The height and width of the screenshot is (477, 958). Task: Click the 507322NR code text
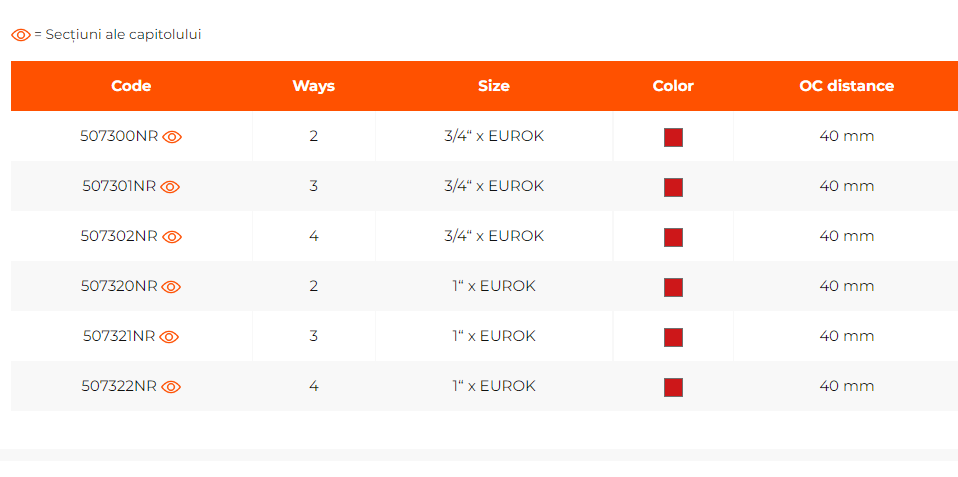point(119,387)
